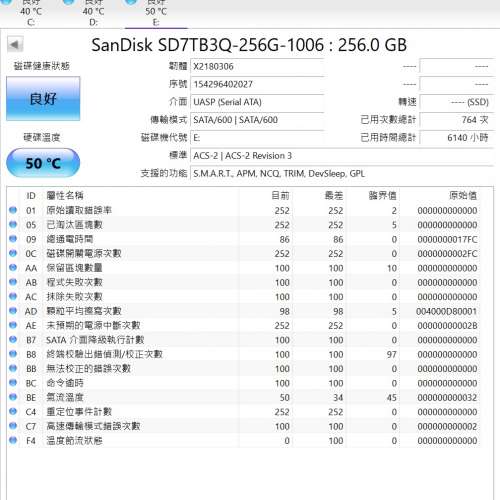Select the 原始讀取錯誤率 attribute row
The image size is (500, 500).
click(x=243, y=210)
